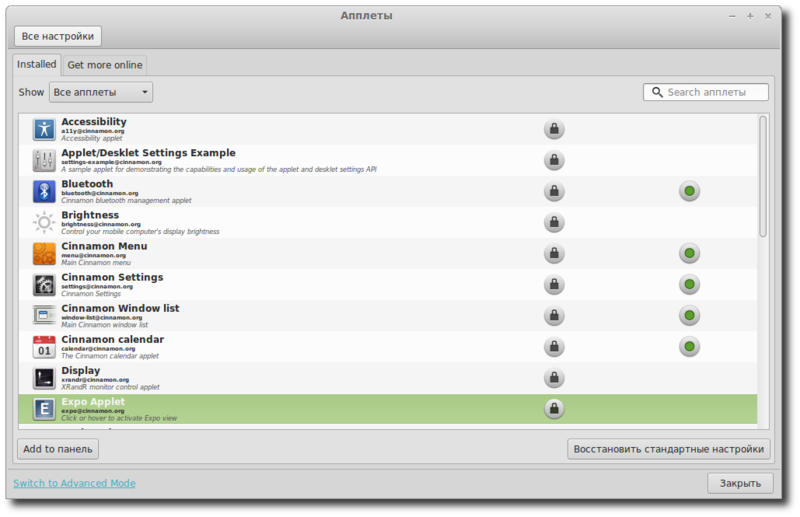The width and height of the screenshot is (800, 517).
Task: Click 'Control your mobile computer's display brightness' description
Action: (x=140, y=232)
